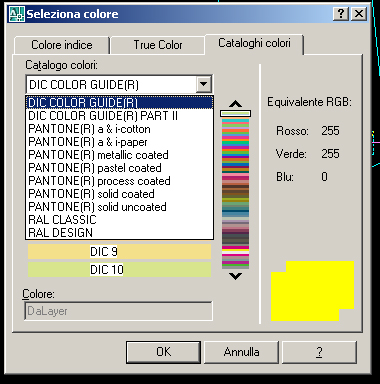
Task: Confirm with the OK button
Action: tap(163, 352)
